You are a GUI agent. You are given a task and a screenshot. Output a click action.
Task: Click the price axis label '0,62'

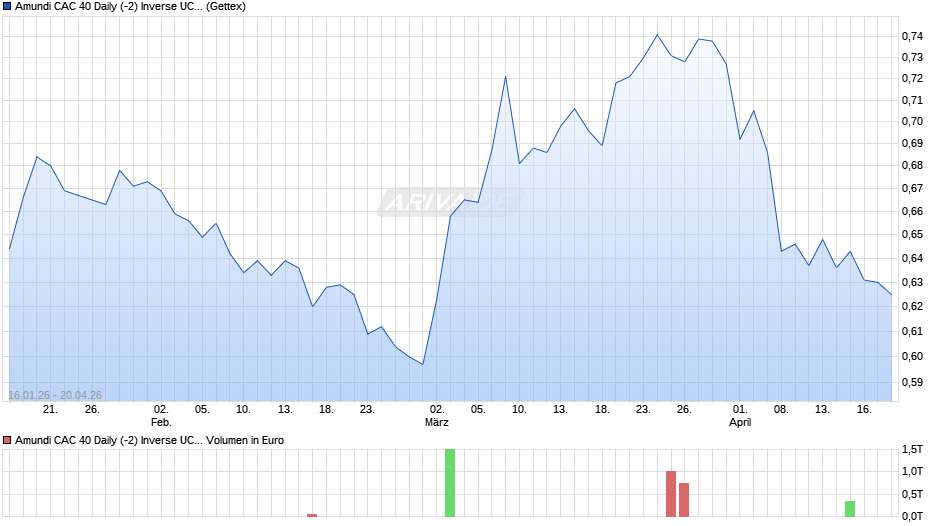point(912,306)
